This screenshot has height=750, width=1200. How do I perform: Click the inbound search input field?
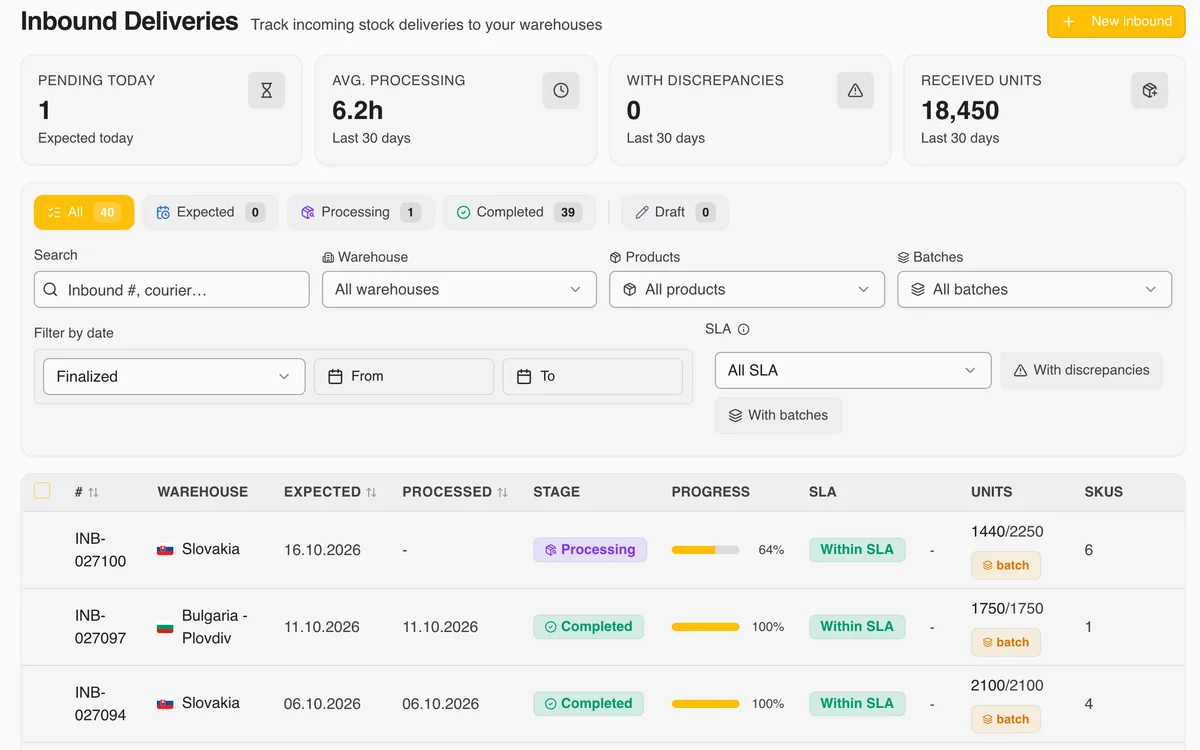tap(172, 289)
